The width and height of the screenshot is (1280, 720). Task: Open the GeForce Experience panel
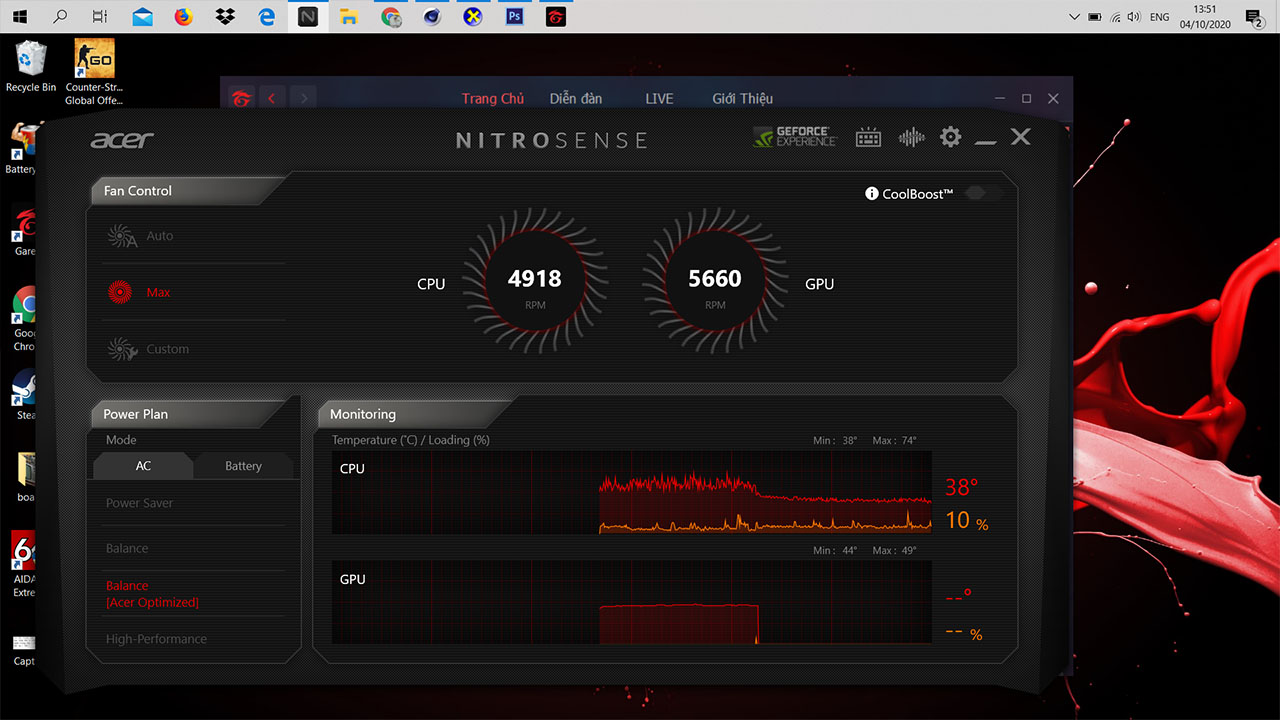point(795,136)
